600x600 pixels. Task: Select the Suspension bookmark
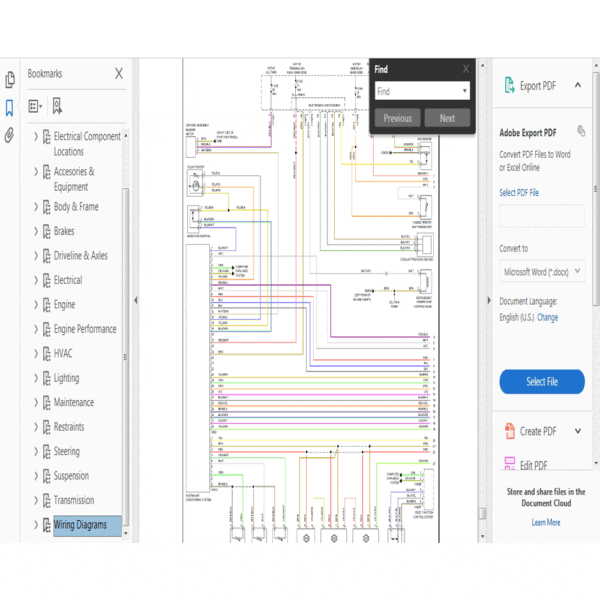coord(71,476)
